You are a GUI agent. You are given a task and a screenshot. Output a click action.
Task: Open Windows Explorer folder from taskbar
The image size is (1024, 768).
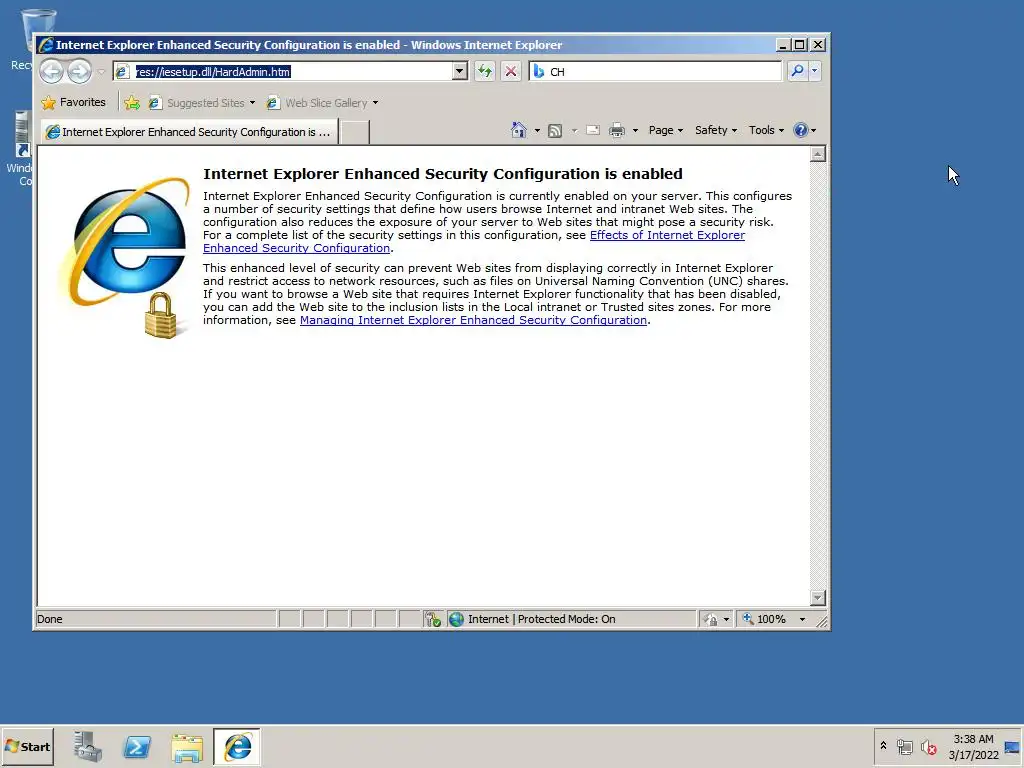tap(187, 746)
